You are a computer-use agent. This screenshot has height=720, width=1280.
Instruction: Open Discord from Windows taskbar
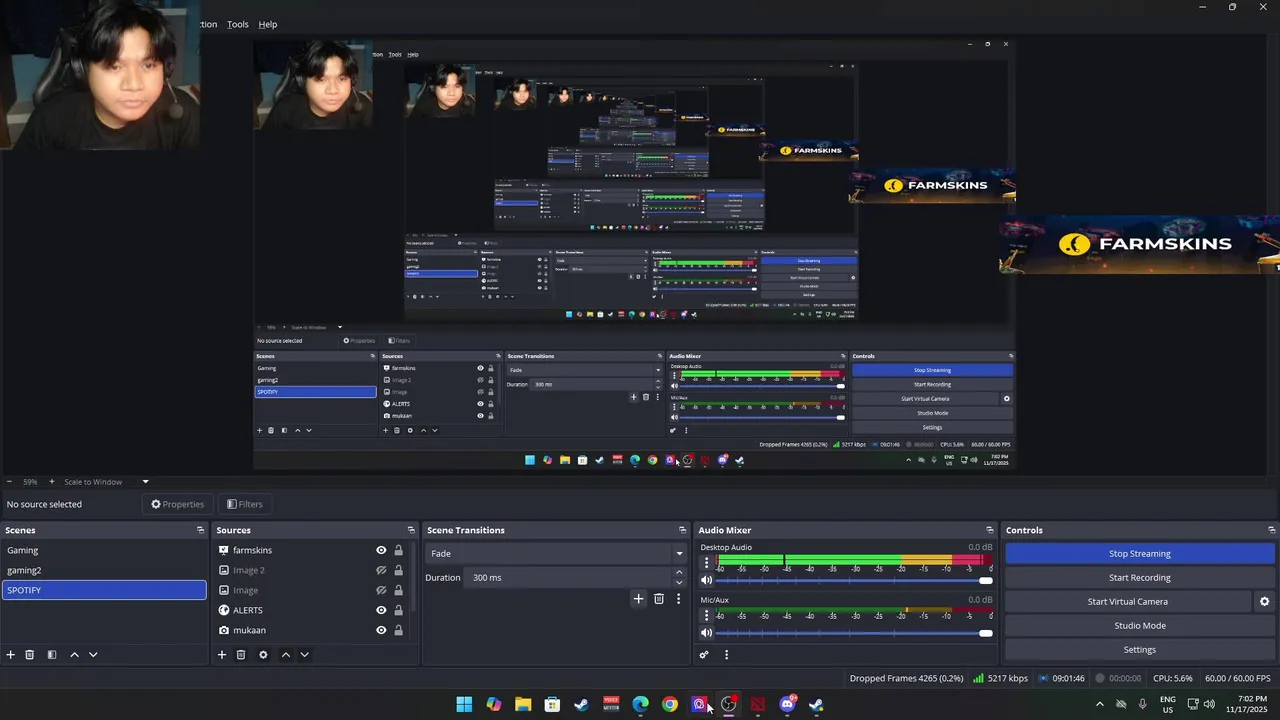click(787, 705)
